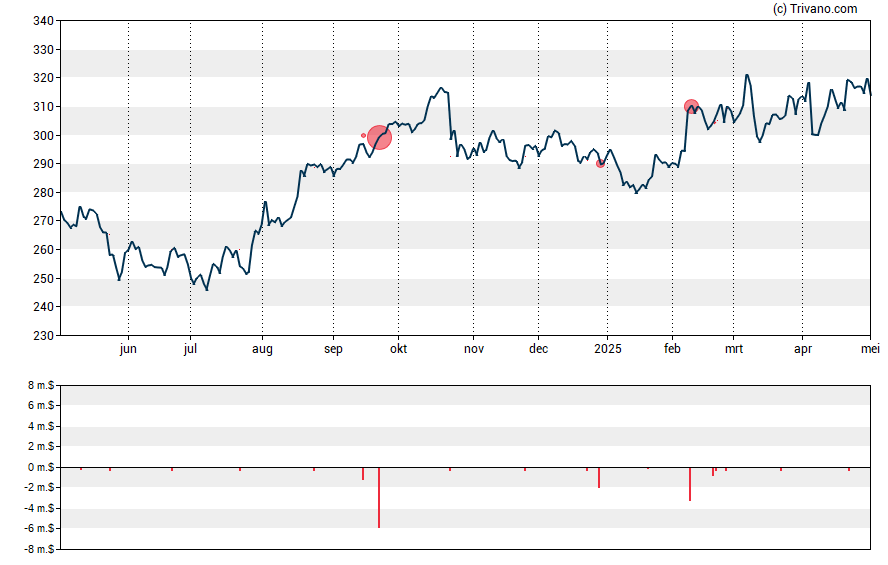This screenshot has height=565, width=888.
Task: Click the 'nov' month label
Action: pyautogui.click(x=474, y=349)
